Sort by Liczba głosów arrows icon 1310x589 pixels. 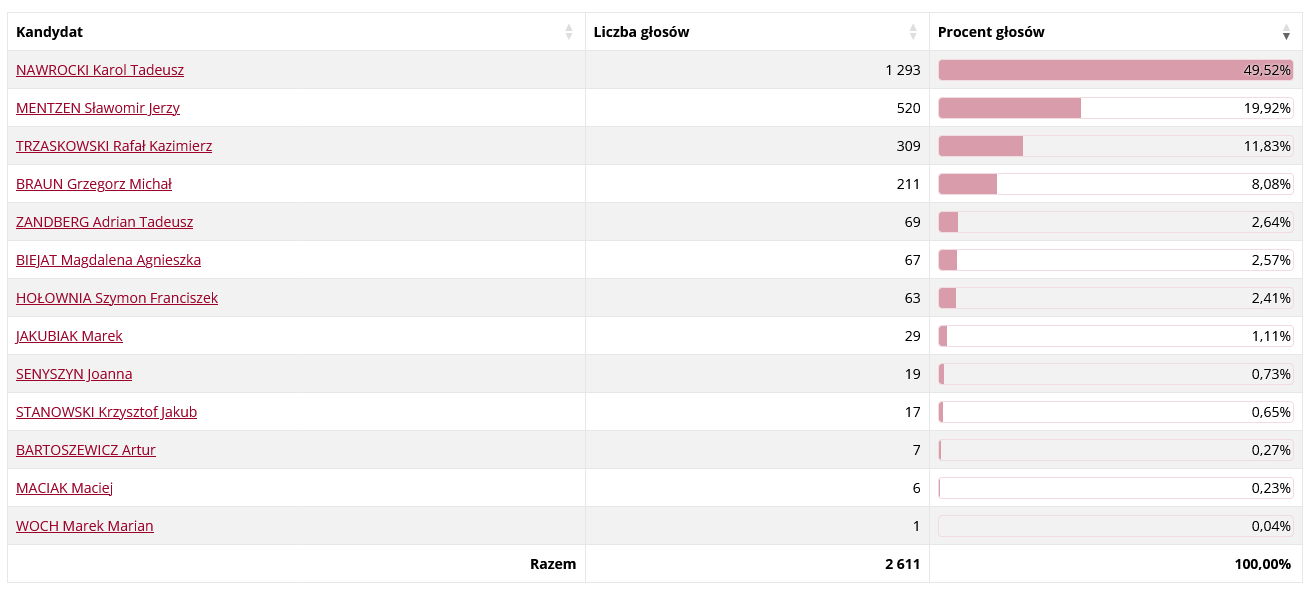(913, 32)
